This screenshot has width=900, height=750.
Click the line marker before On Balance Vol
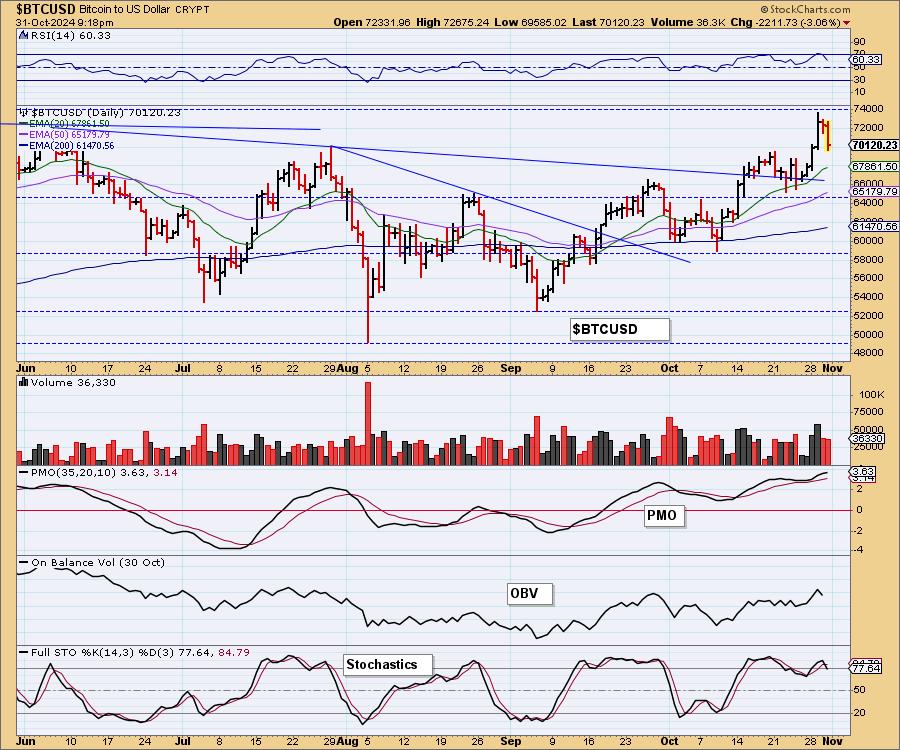tap(24, 562)
